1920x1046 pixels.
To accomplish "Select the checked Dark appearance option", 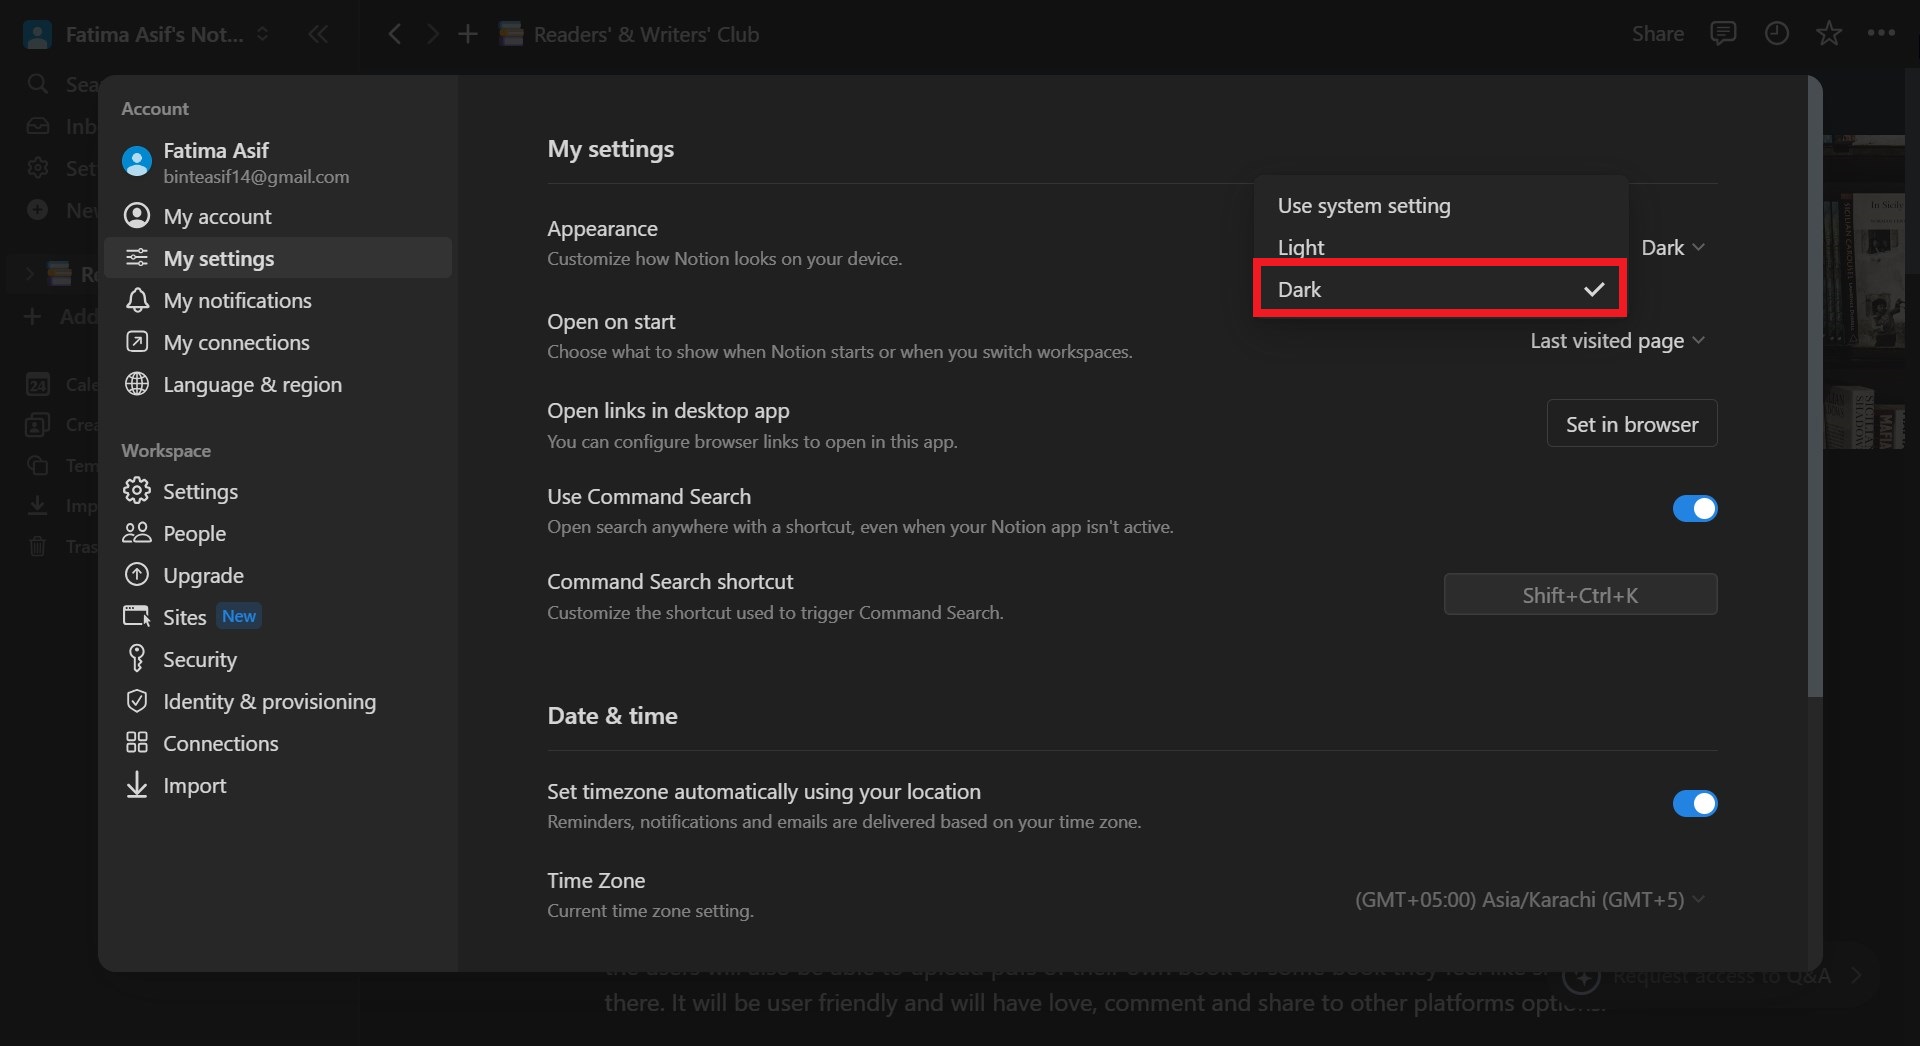I will (1439, 290).
